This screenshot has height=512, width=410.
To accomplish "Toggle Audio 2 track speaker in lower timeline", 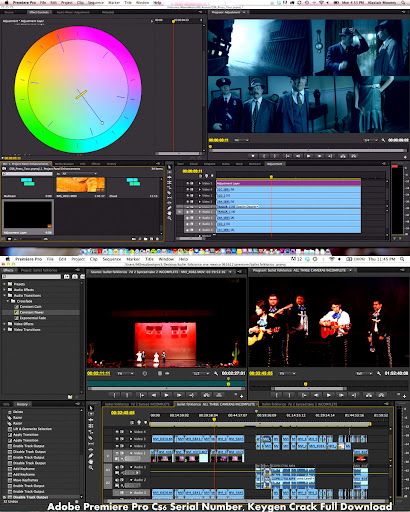I will pyautogui.click(x=117, y=480).
